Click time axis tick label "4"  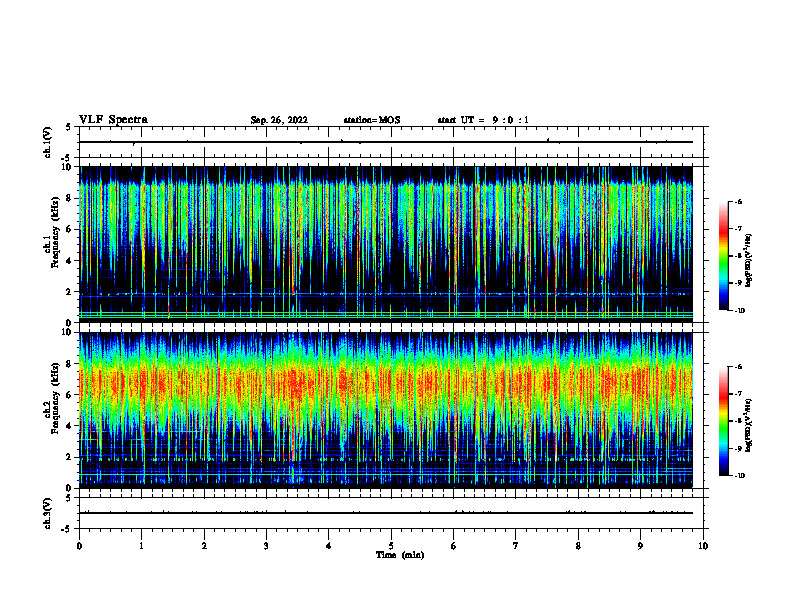click(329, 546)
